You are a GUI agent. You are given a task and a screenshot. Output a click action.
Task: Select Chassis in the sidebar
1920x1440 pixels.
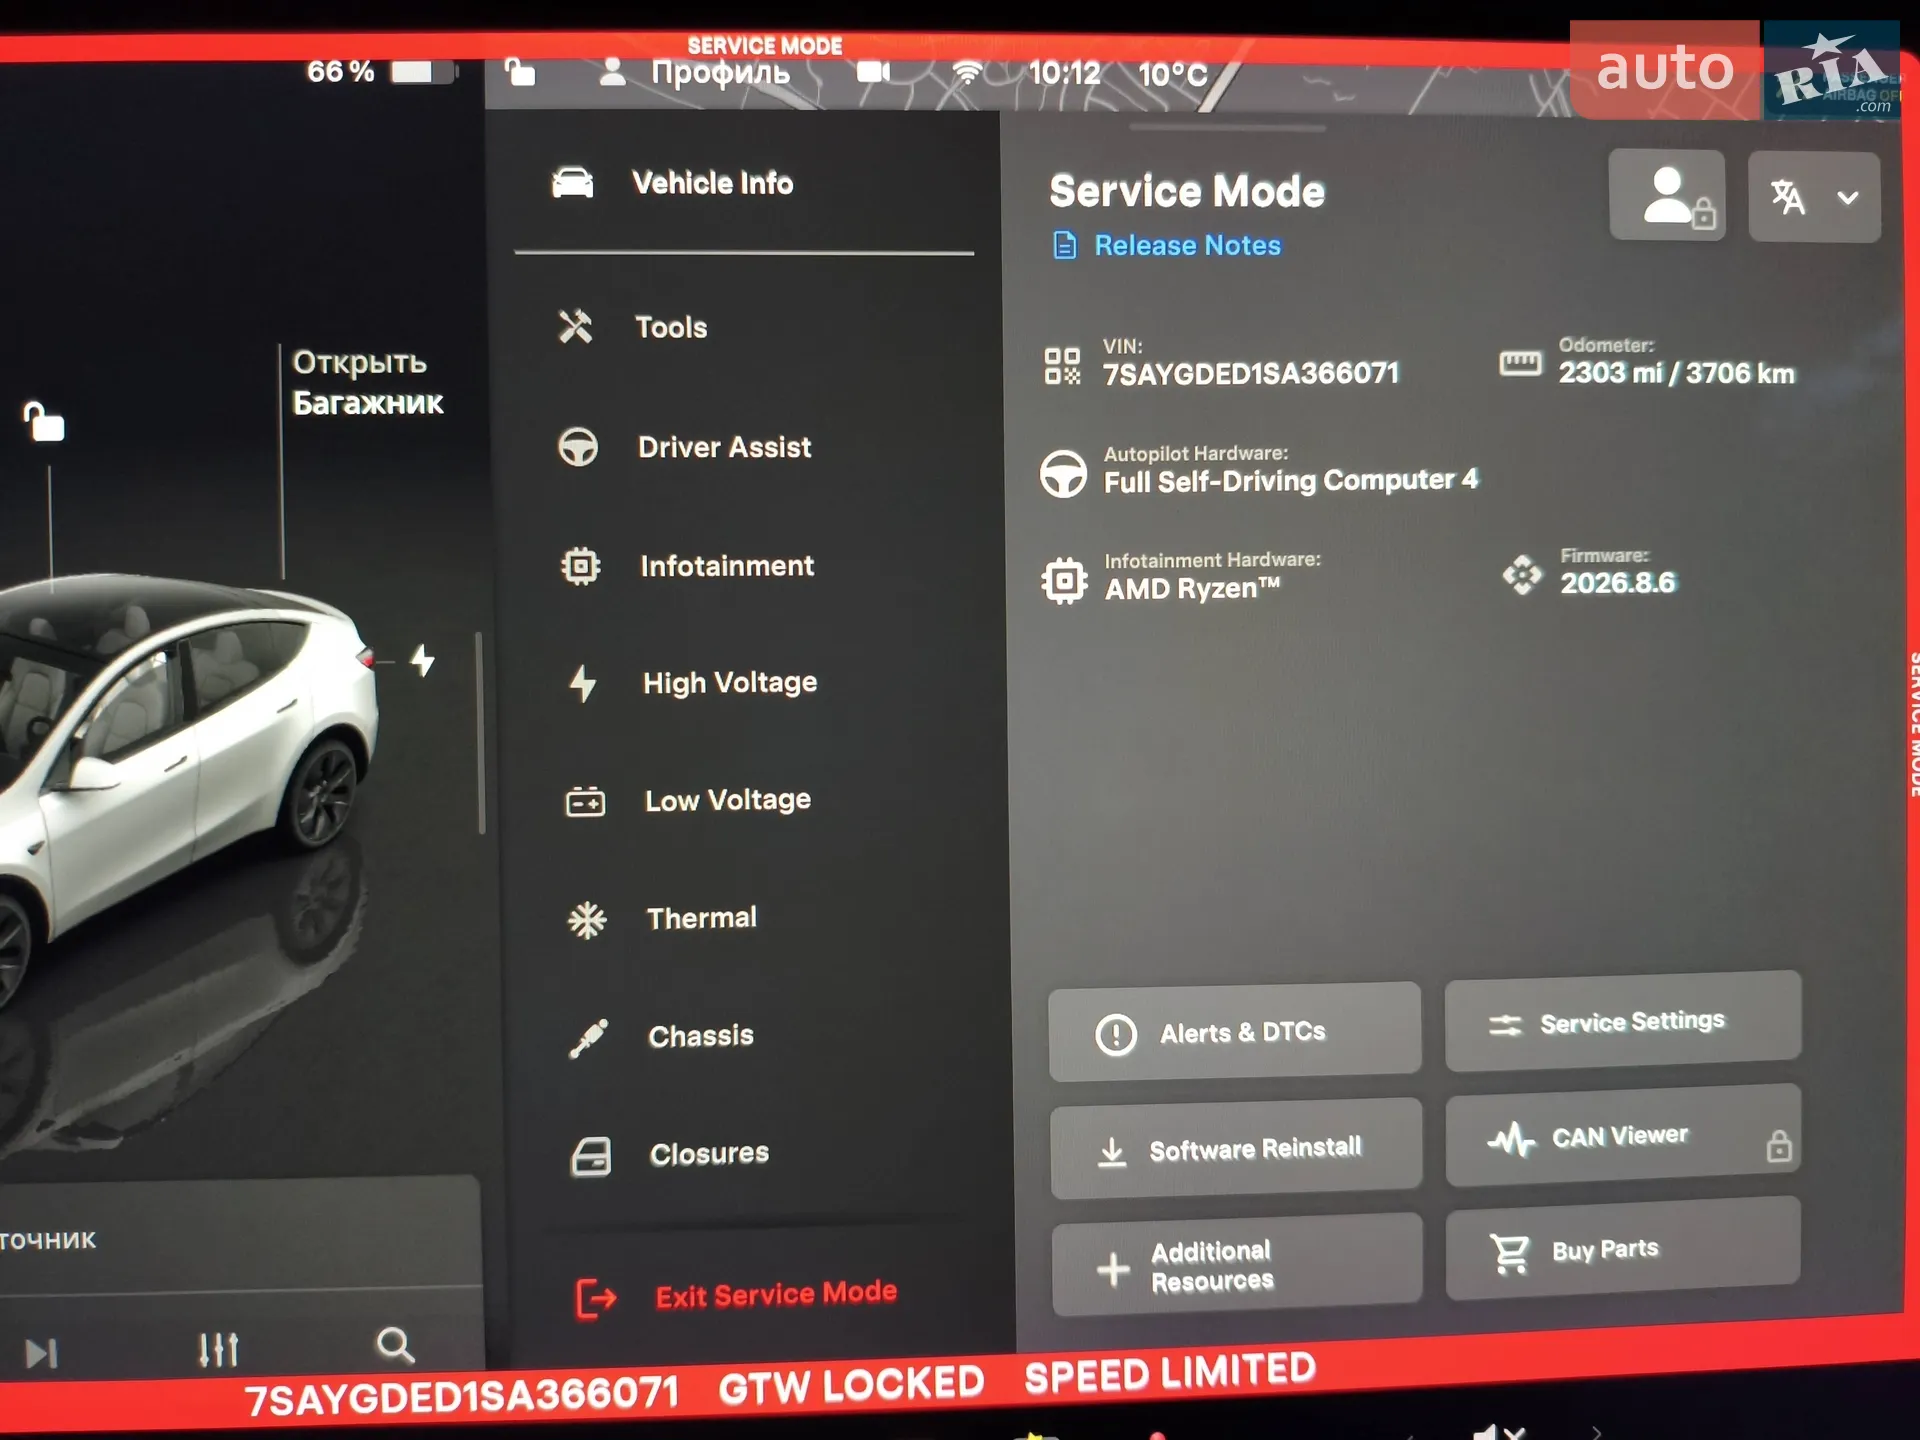pos(701,1036)
